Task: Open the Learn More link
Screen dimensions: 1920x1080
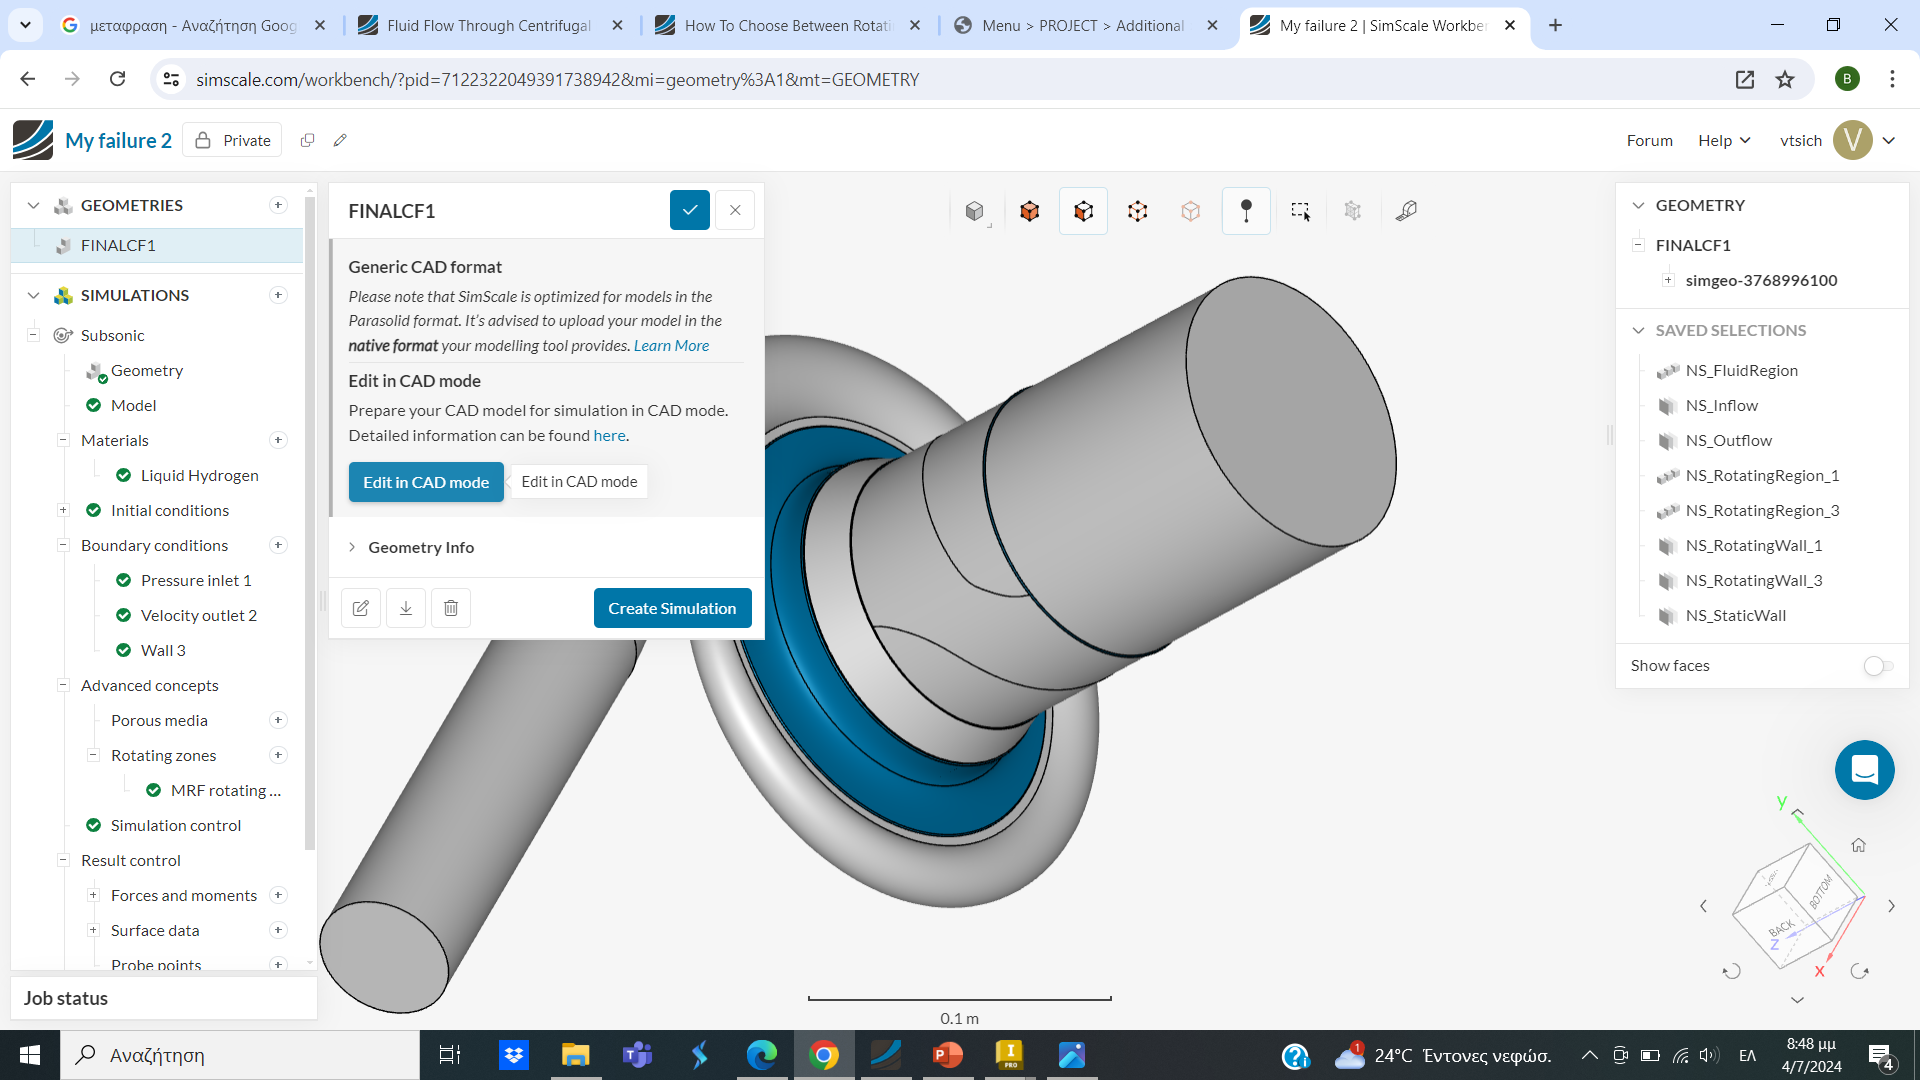Action: pyautogui.click(x=671, y=345)
